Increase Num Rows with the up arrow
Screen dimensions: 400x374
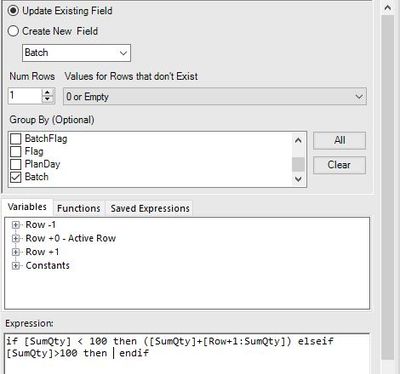[x=48, y=92]
